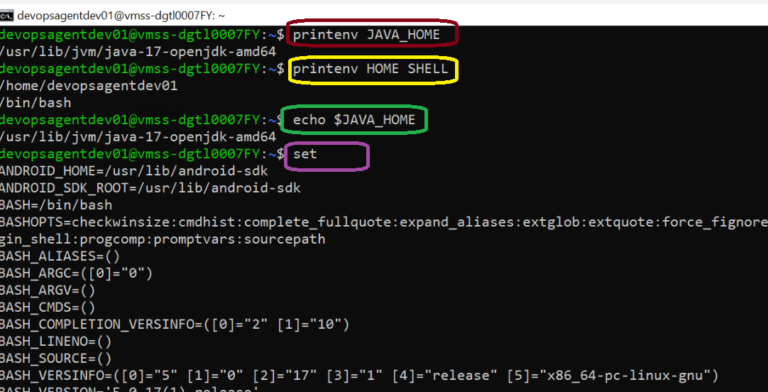Click the ANDROID_SDK_ROOT variable line
The width and height of the screenshot is (768, 392).
(150, 188)
